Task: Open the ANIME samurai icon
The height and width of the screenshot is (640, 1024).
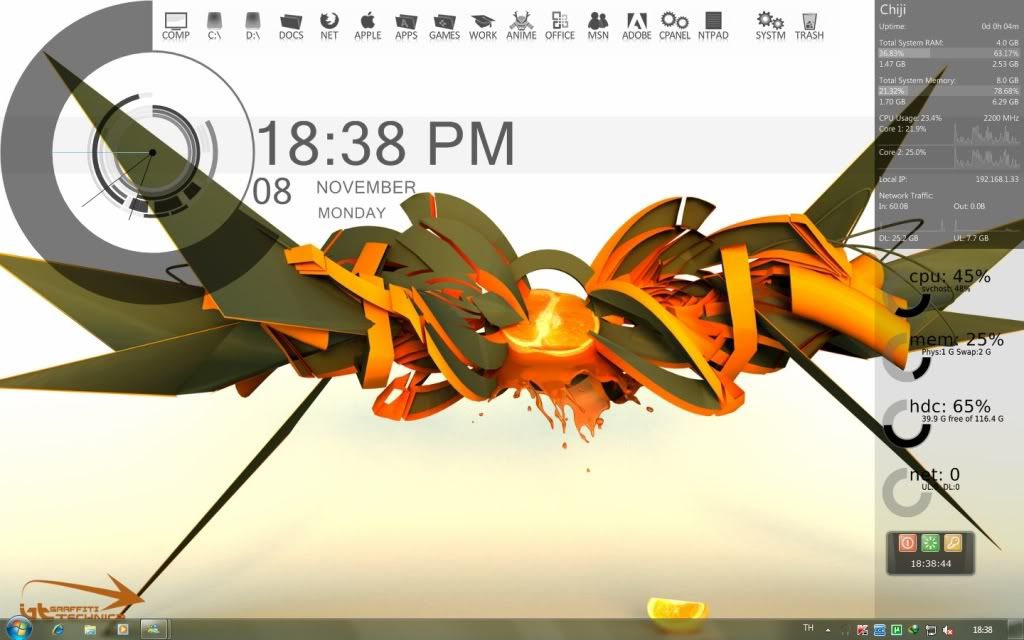Action: [521, 26]
